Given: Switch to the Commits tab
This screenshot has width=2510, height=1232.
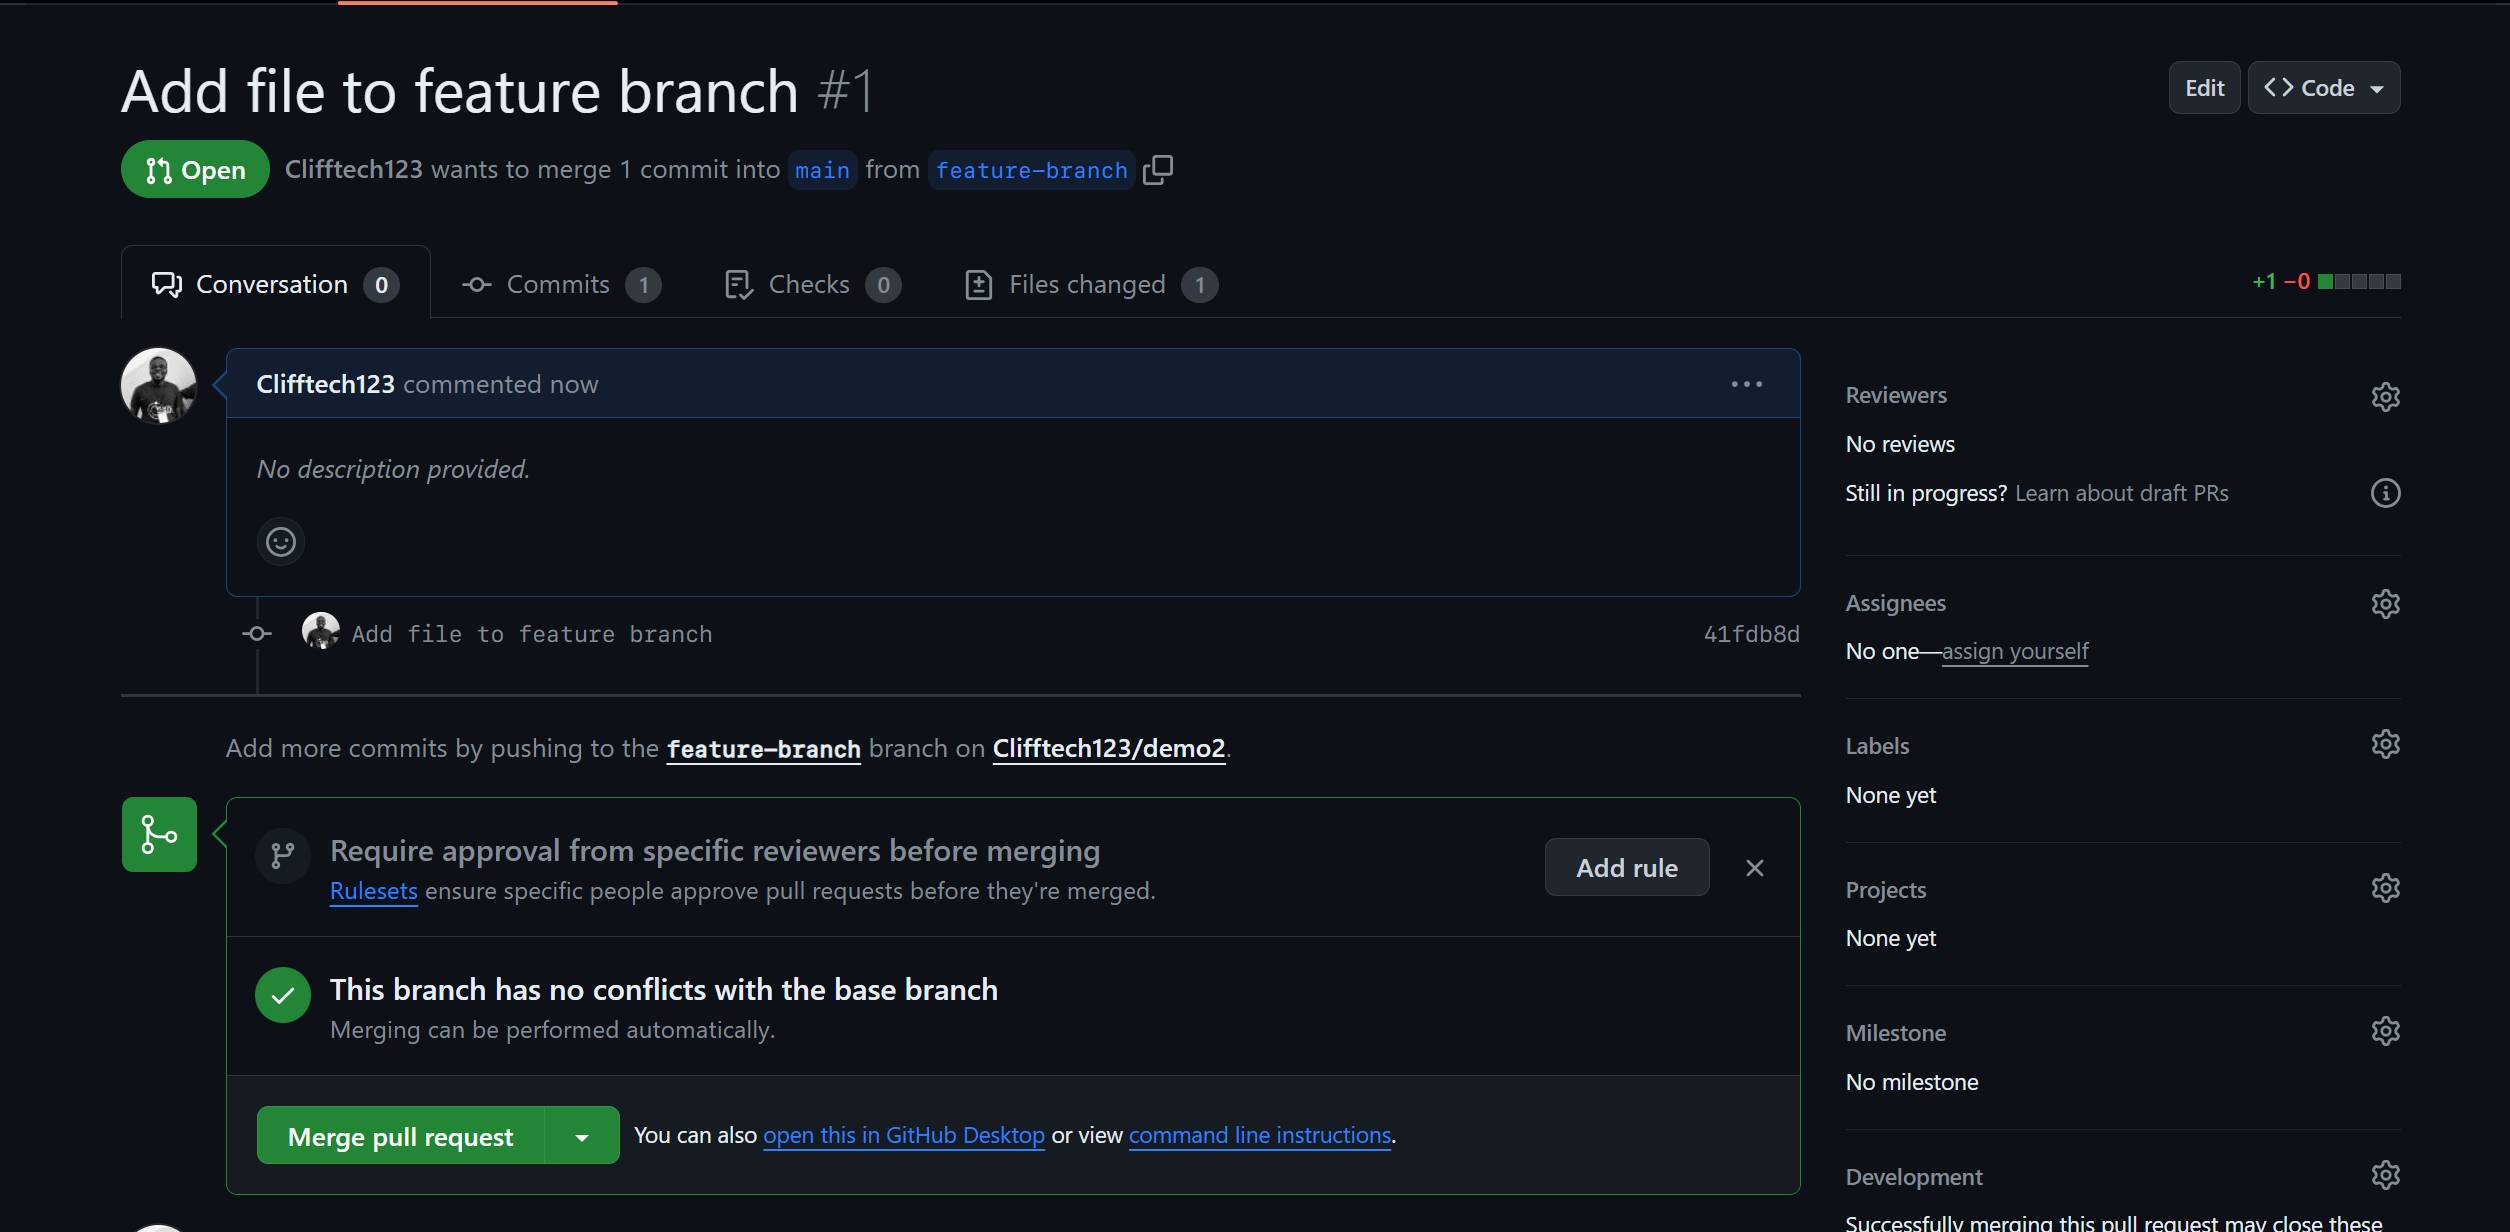Looking at the screenshot, I should (x=560, y=285).
